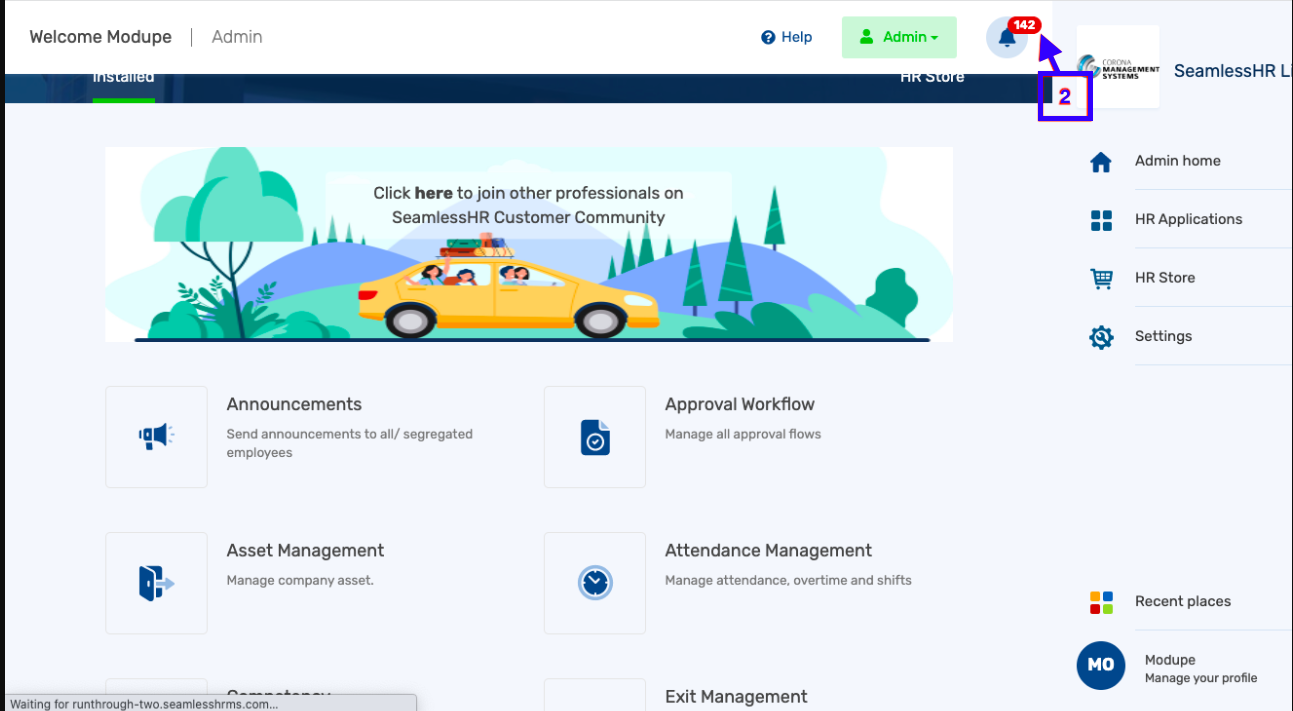The image size is (1293, 711).
Task: Open the notifications bell icon
Action: click(x=1007, y=38)
